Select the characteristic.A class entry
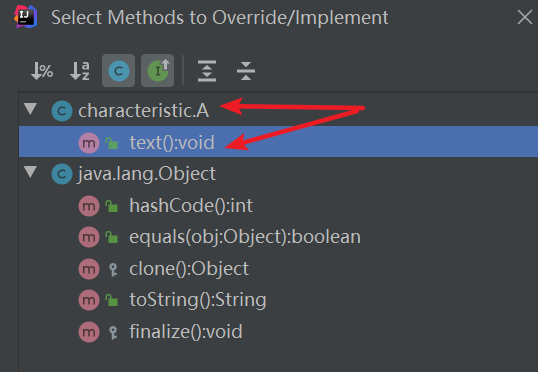The height and width of the screenshot is (372, 538). [143, 111]
